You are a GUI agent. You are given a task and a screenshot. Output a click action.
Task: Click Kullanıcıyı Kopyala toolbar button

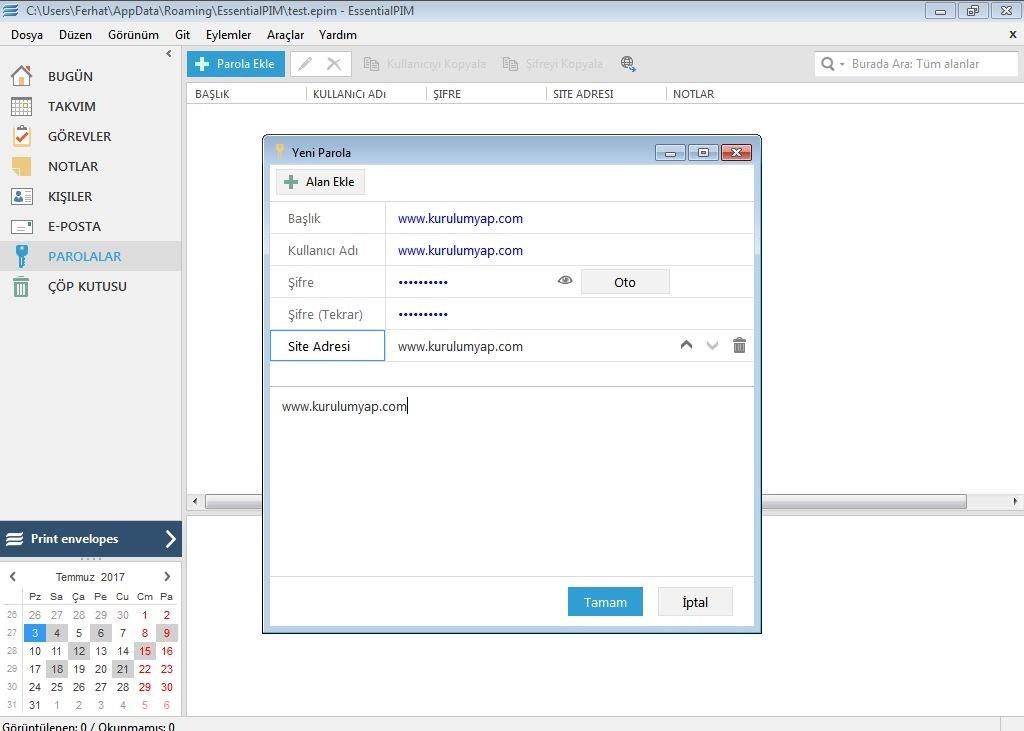424,64
